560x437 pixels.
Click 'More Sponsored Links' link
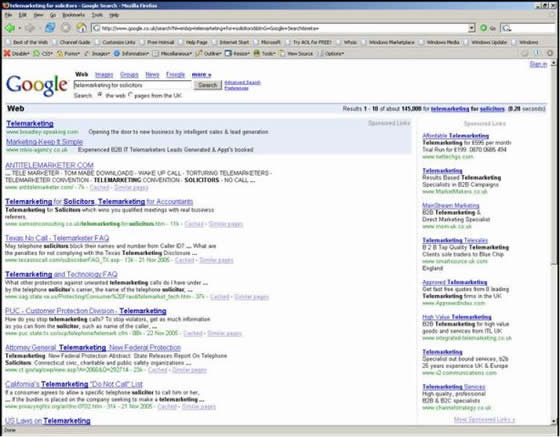click(x=484, y=420)
